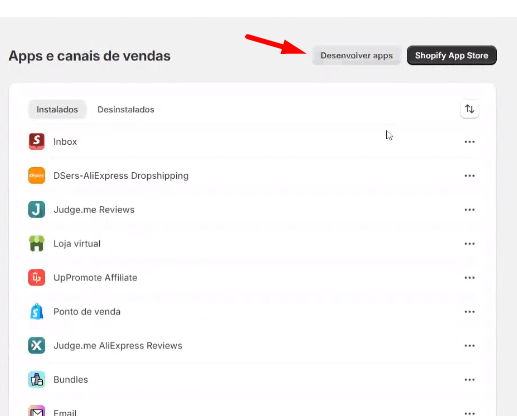517x416 pixels.
Task: Click the Bundles app icon
Action: pyautogui.click(x=37, y=380)
